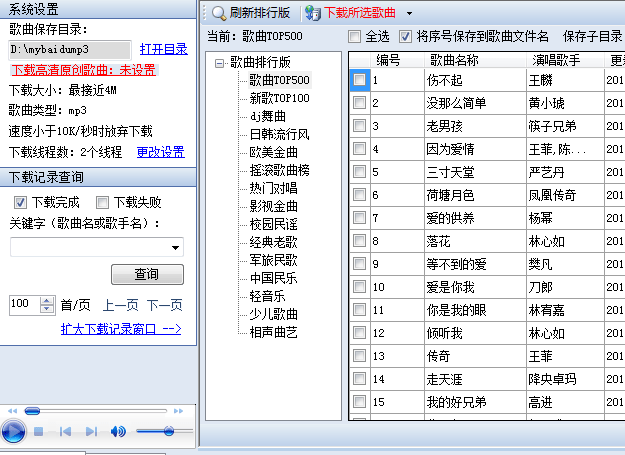
Task: Enable the 下载失败 checkbox
Action: 102,203
